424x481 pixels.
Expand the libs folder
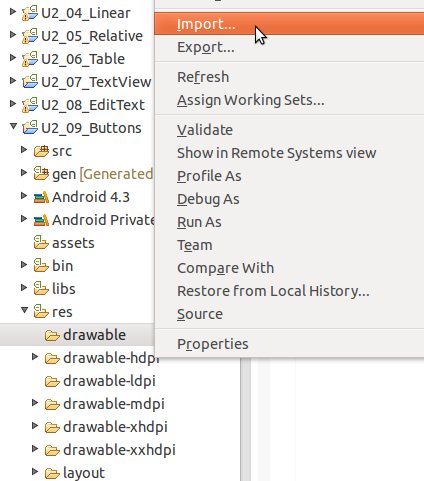tap(24, 287)
